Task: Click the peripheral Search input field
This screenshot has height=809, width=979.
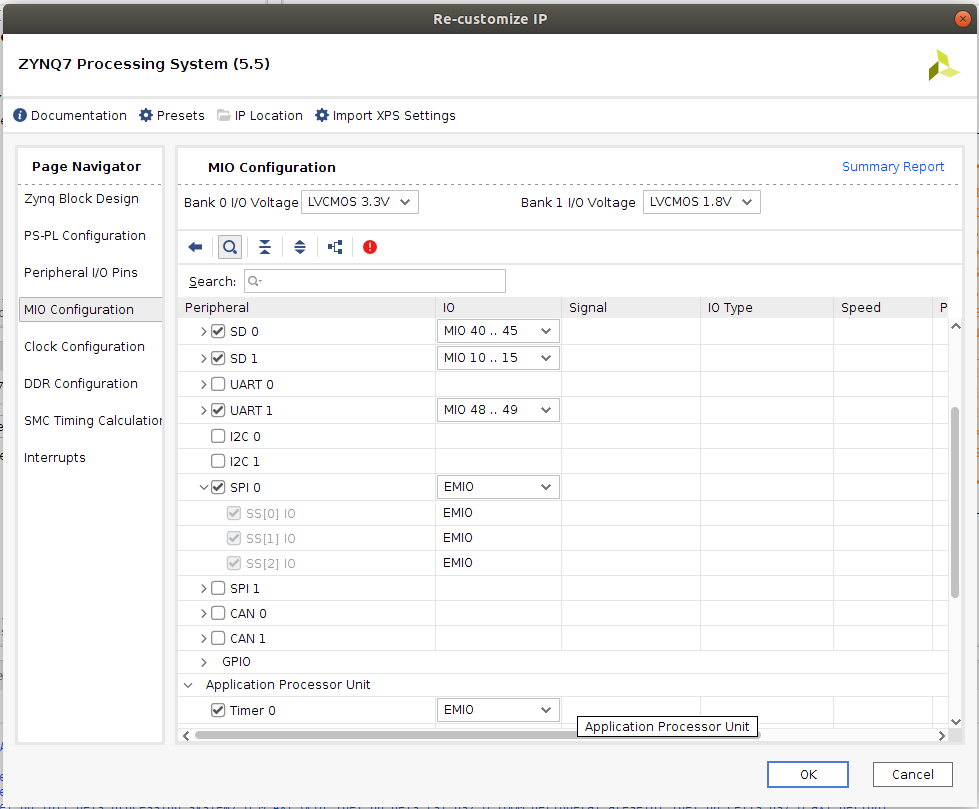Action: [375, 281]
